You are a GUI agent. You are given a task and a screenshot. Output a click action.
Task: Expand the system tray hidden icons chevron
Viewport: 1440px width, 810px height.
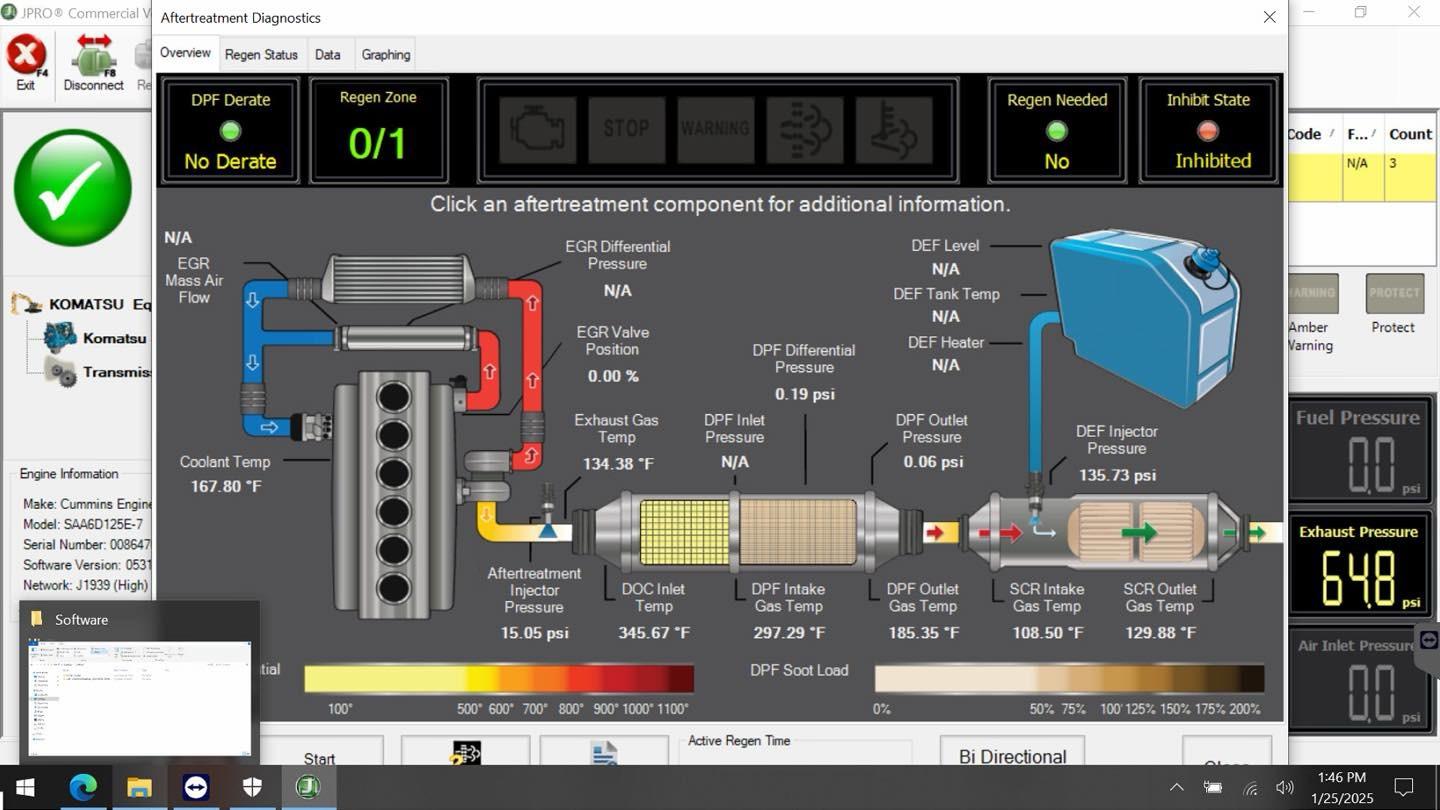coord(1176,788)
